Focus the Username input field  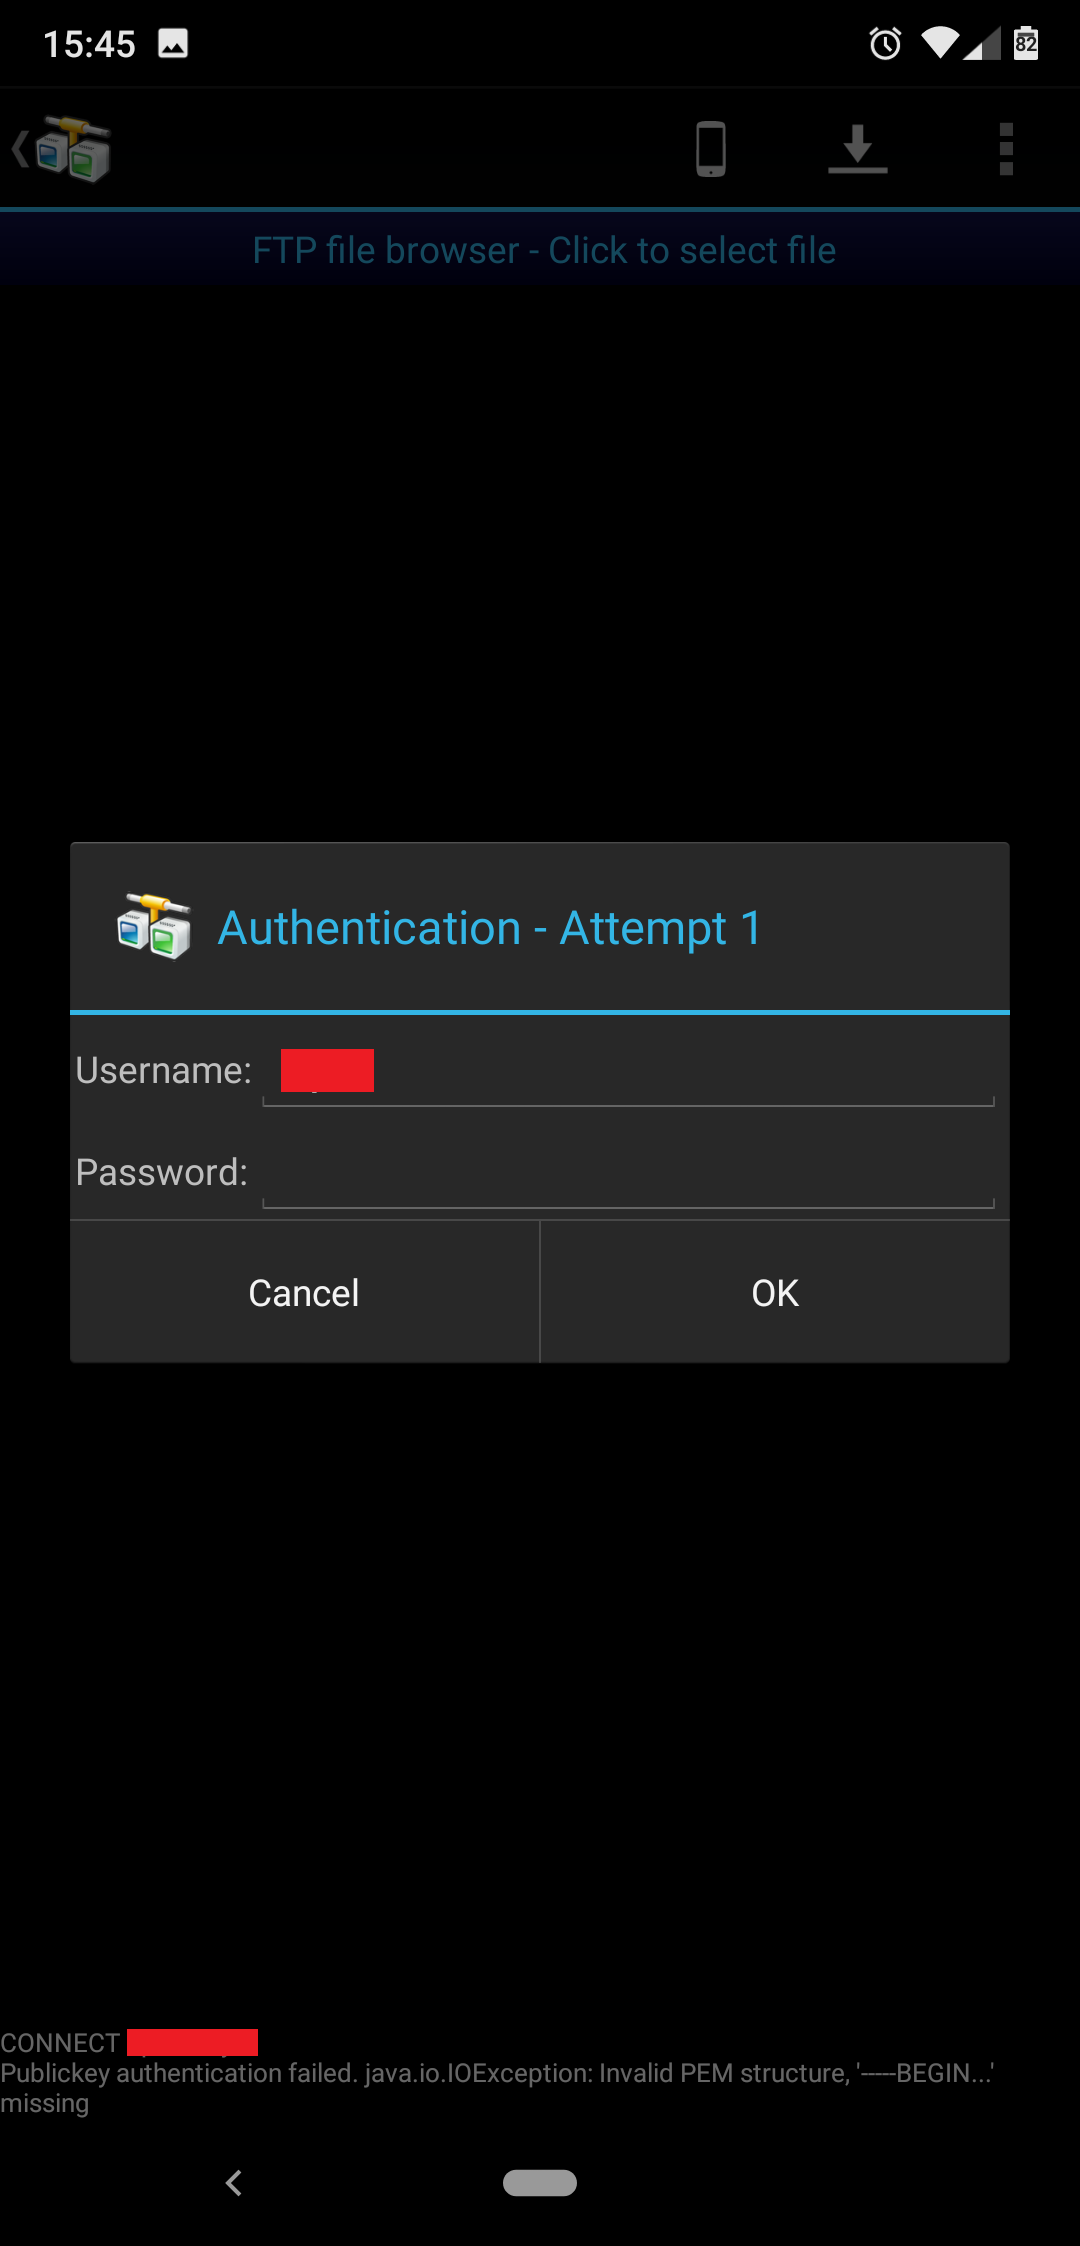(628, 1072)
